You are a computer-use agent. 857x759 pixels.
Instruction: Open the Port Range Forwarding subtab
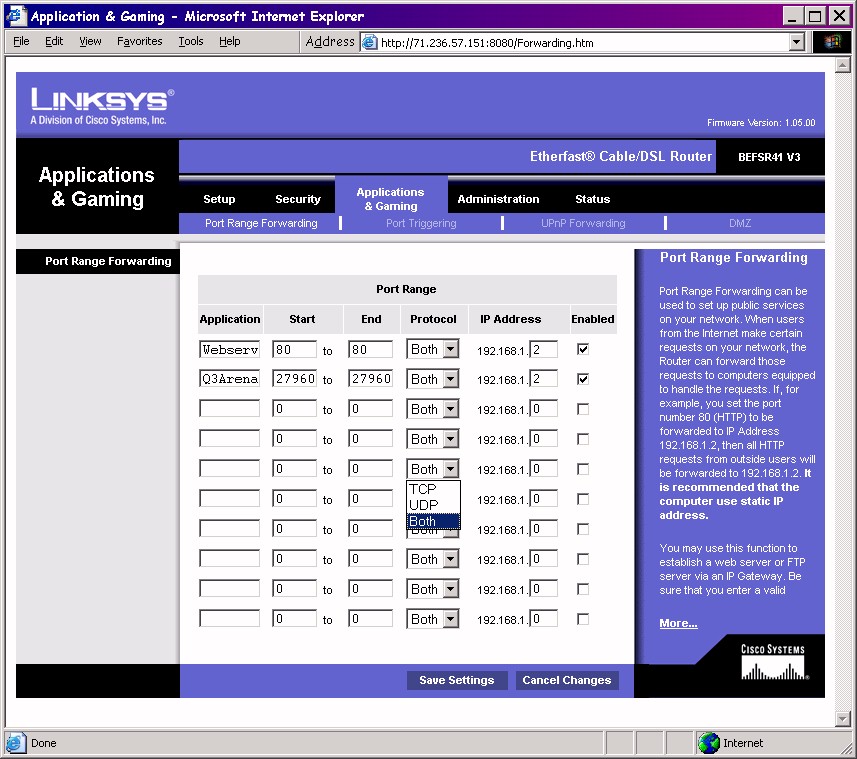point(261,223)
